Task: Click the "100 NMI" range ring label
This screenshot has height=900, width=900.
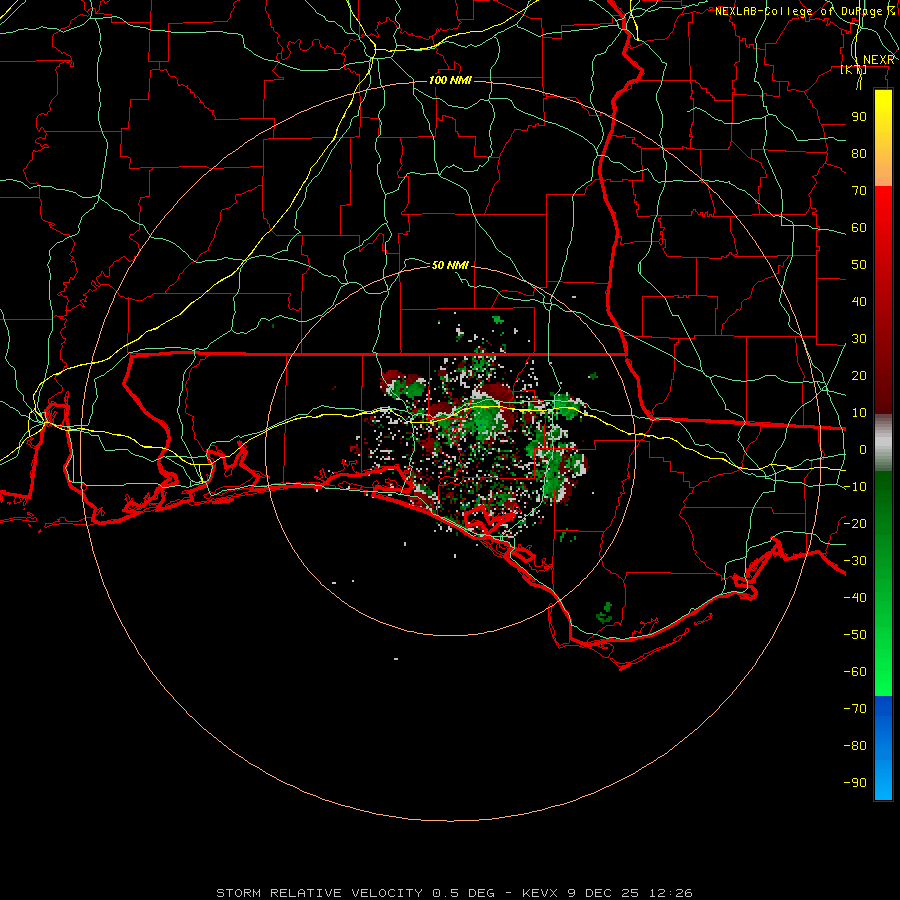Action: point(451,80)
